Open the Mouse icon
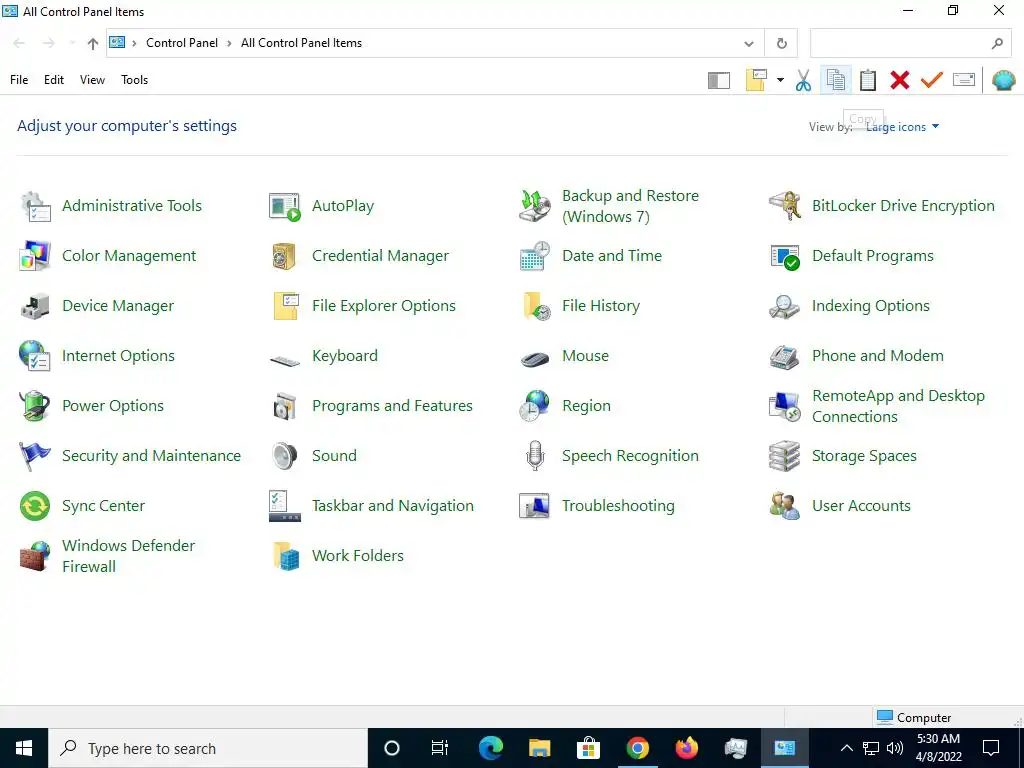 [x=535, y=359]
